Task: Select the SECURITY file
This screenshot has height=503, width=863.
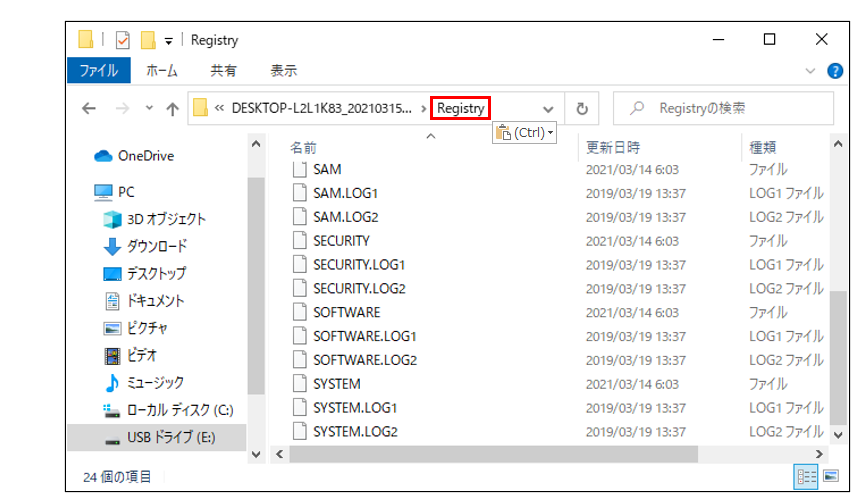Action: tap(341, 241)
